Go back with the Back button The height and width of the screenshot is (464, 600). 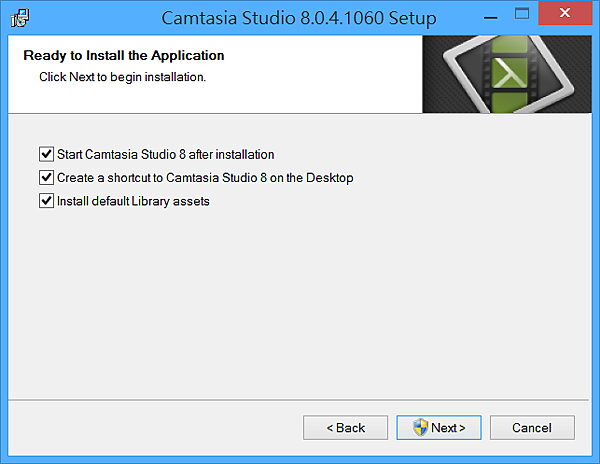coord(346,428)
